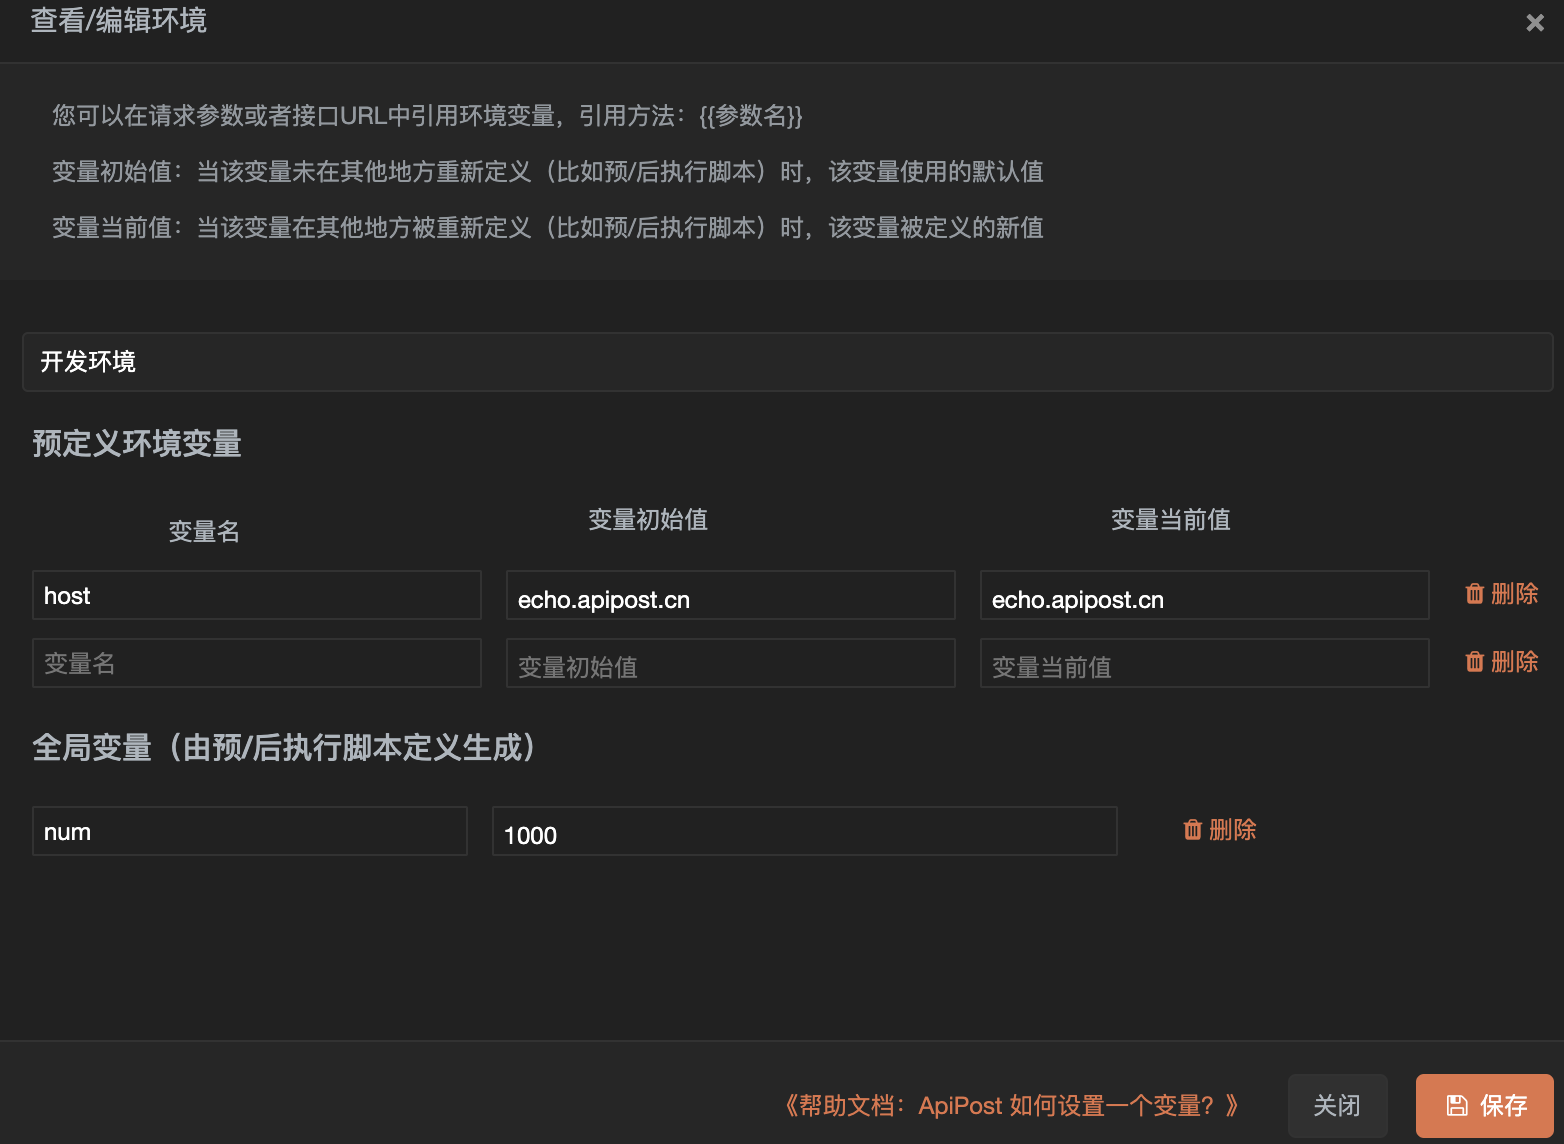Image resolution: width=1564 pixels, height=1144 pixels.
Task: Click the global variable name field num
Action: (250, 831)
